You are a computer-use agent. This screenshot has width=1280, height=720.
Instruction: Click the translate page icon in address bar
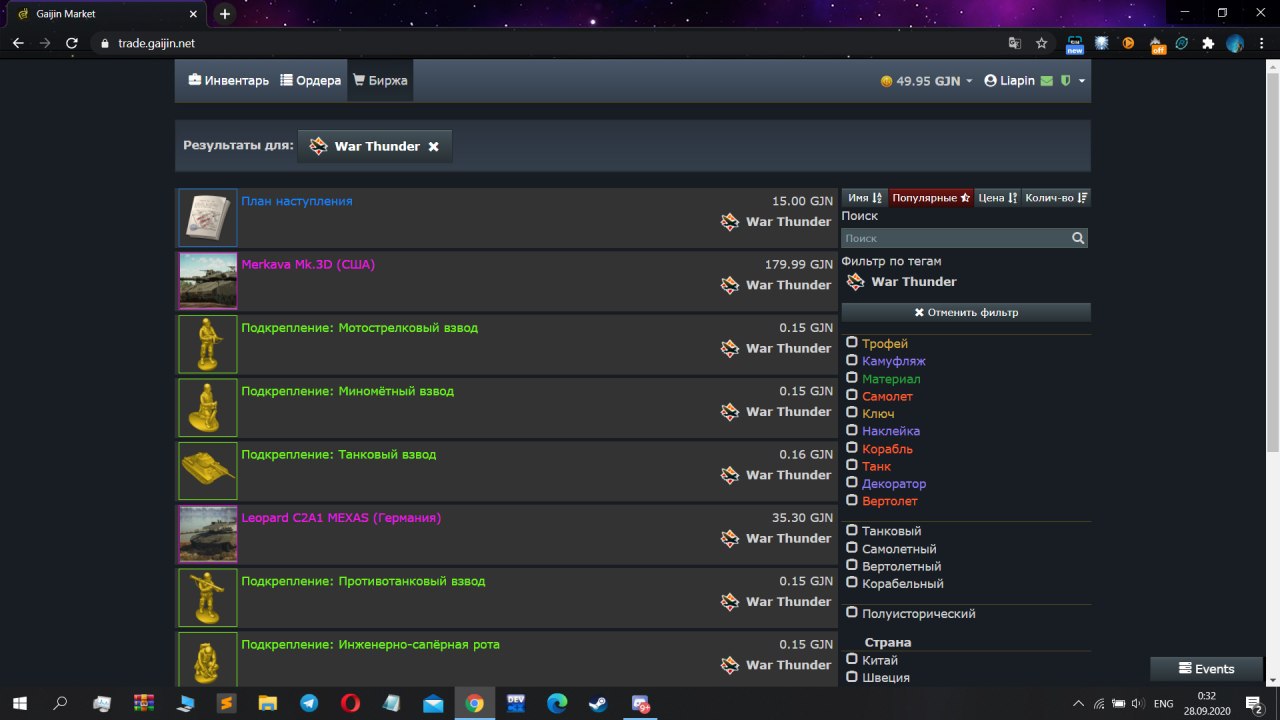pos(1015,43)
